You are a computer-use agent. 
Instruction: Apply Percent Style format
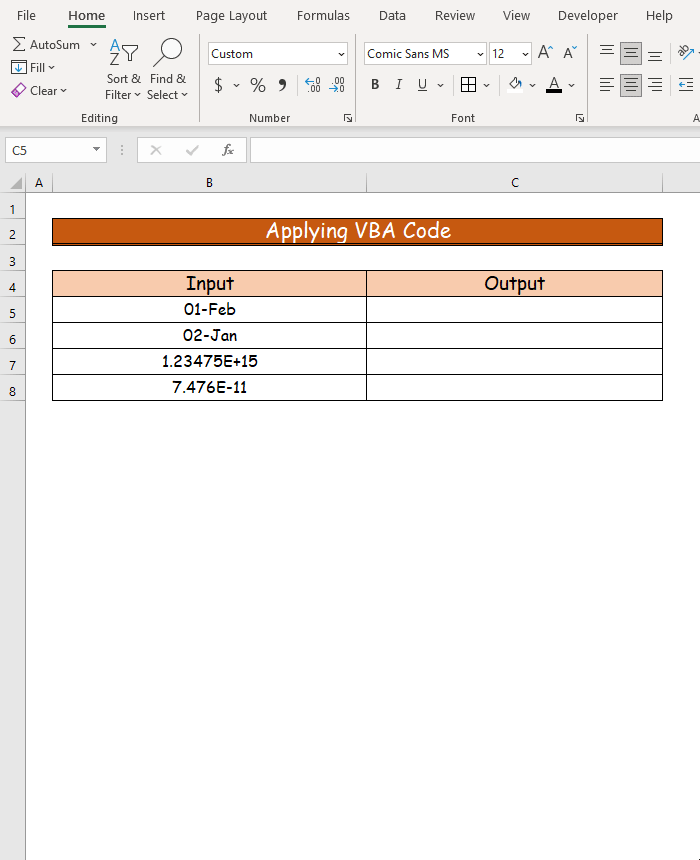coord(258,85)
